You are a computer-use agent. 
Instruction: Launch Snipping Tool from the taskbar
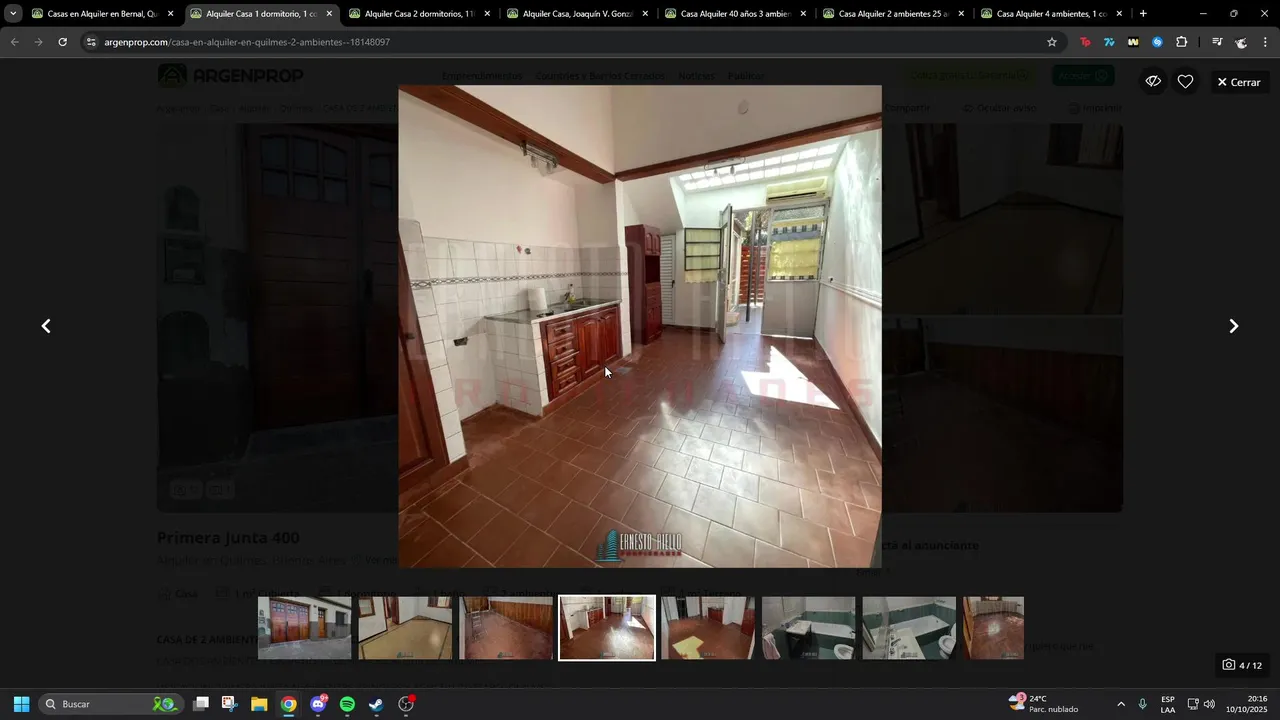(x=229, y=704)
